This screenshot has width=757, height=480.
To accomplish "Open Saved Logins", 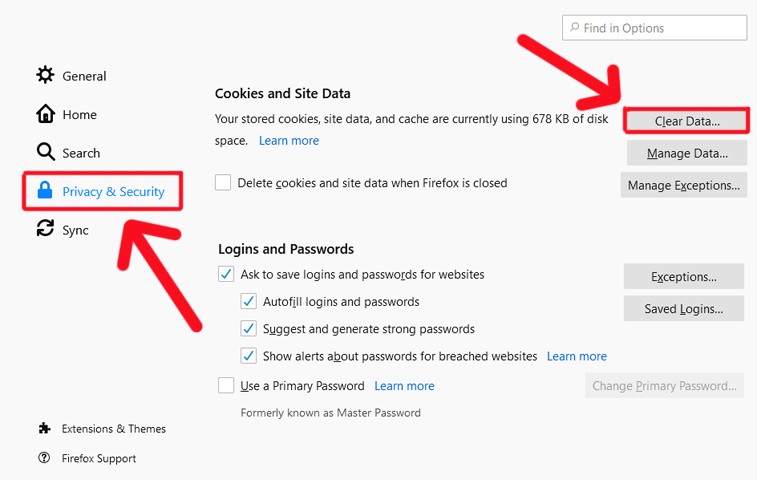I will [x=683, y=309].
